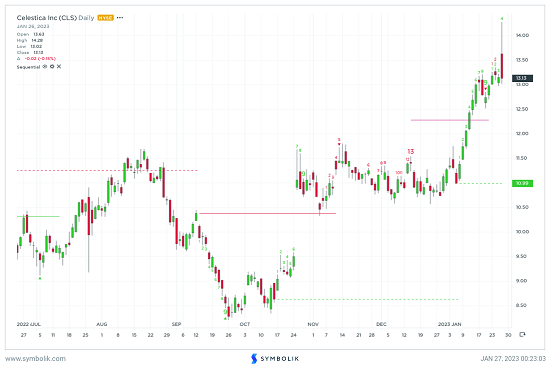Click the High 14.28 value

(37, 40)
